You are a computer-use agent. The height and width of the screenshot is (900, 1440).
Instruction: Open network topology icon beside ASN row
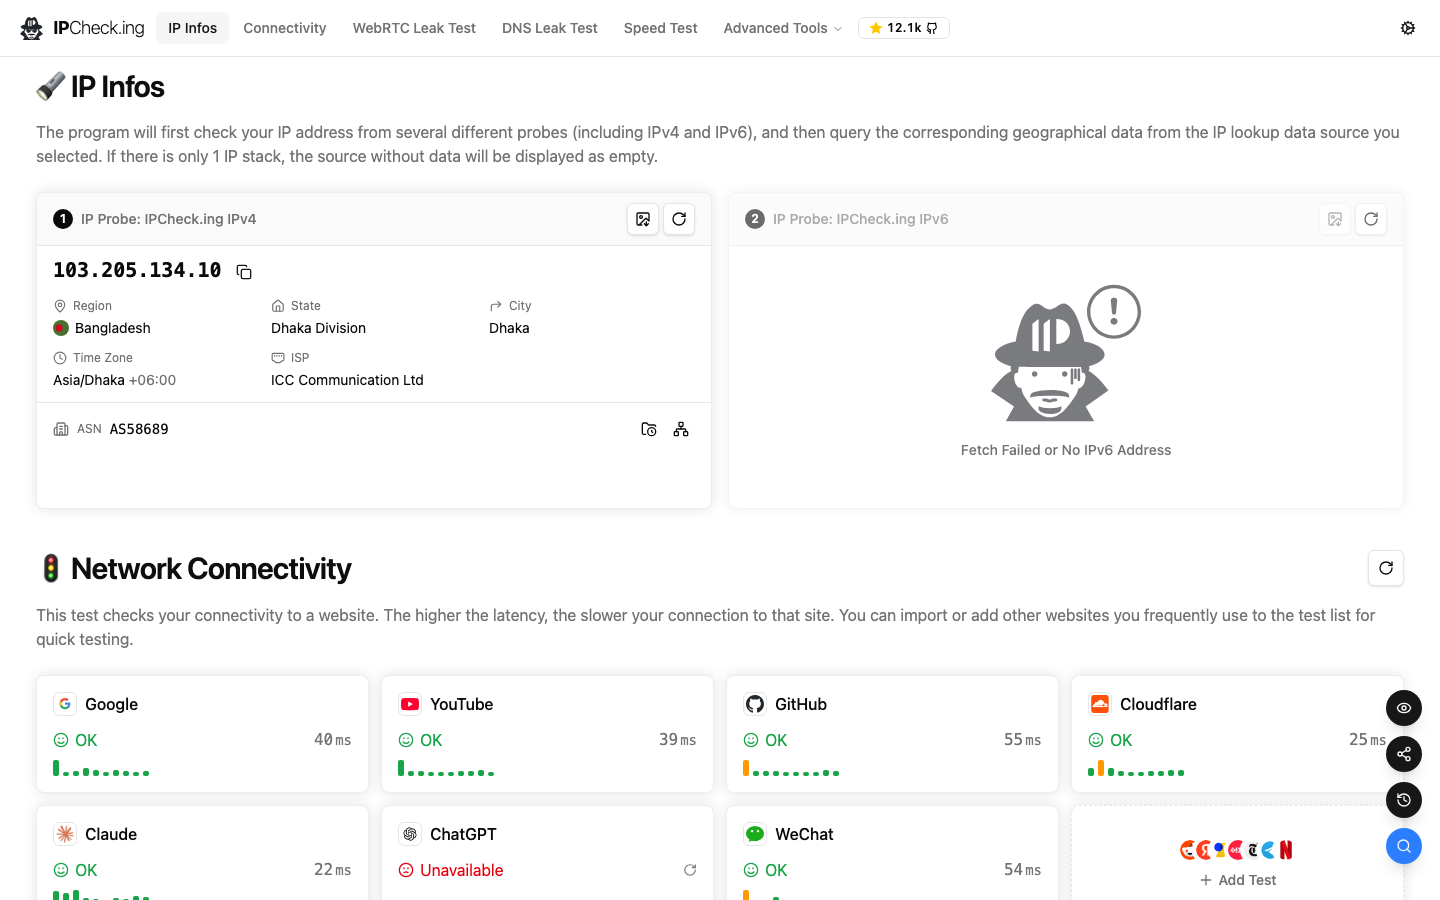pyautogui.click(x=681, y=429)
